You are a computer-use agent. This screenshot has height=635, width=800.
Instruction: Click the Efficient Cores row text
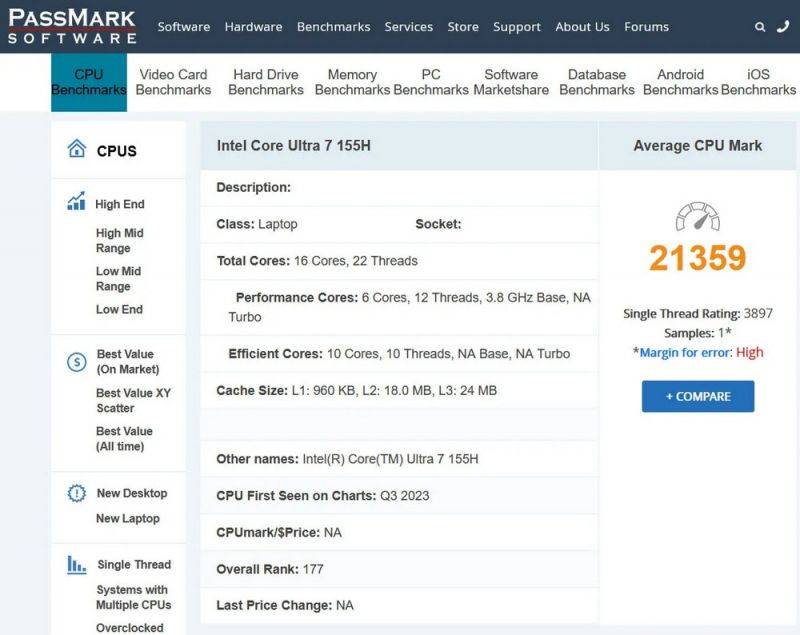pos(399,353)
